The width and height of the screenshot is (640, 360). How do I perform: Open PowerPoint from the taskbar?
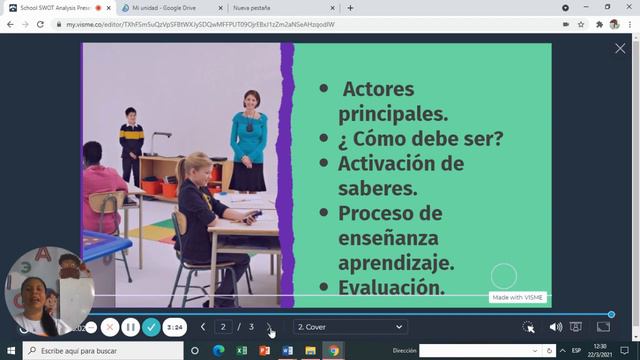click(x=264, y=351)
